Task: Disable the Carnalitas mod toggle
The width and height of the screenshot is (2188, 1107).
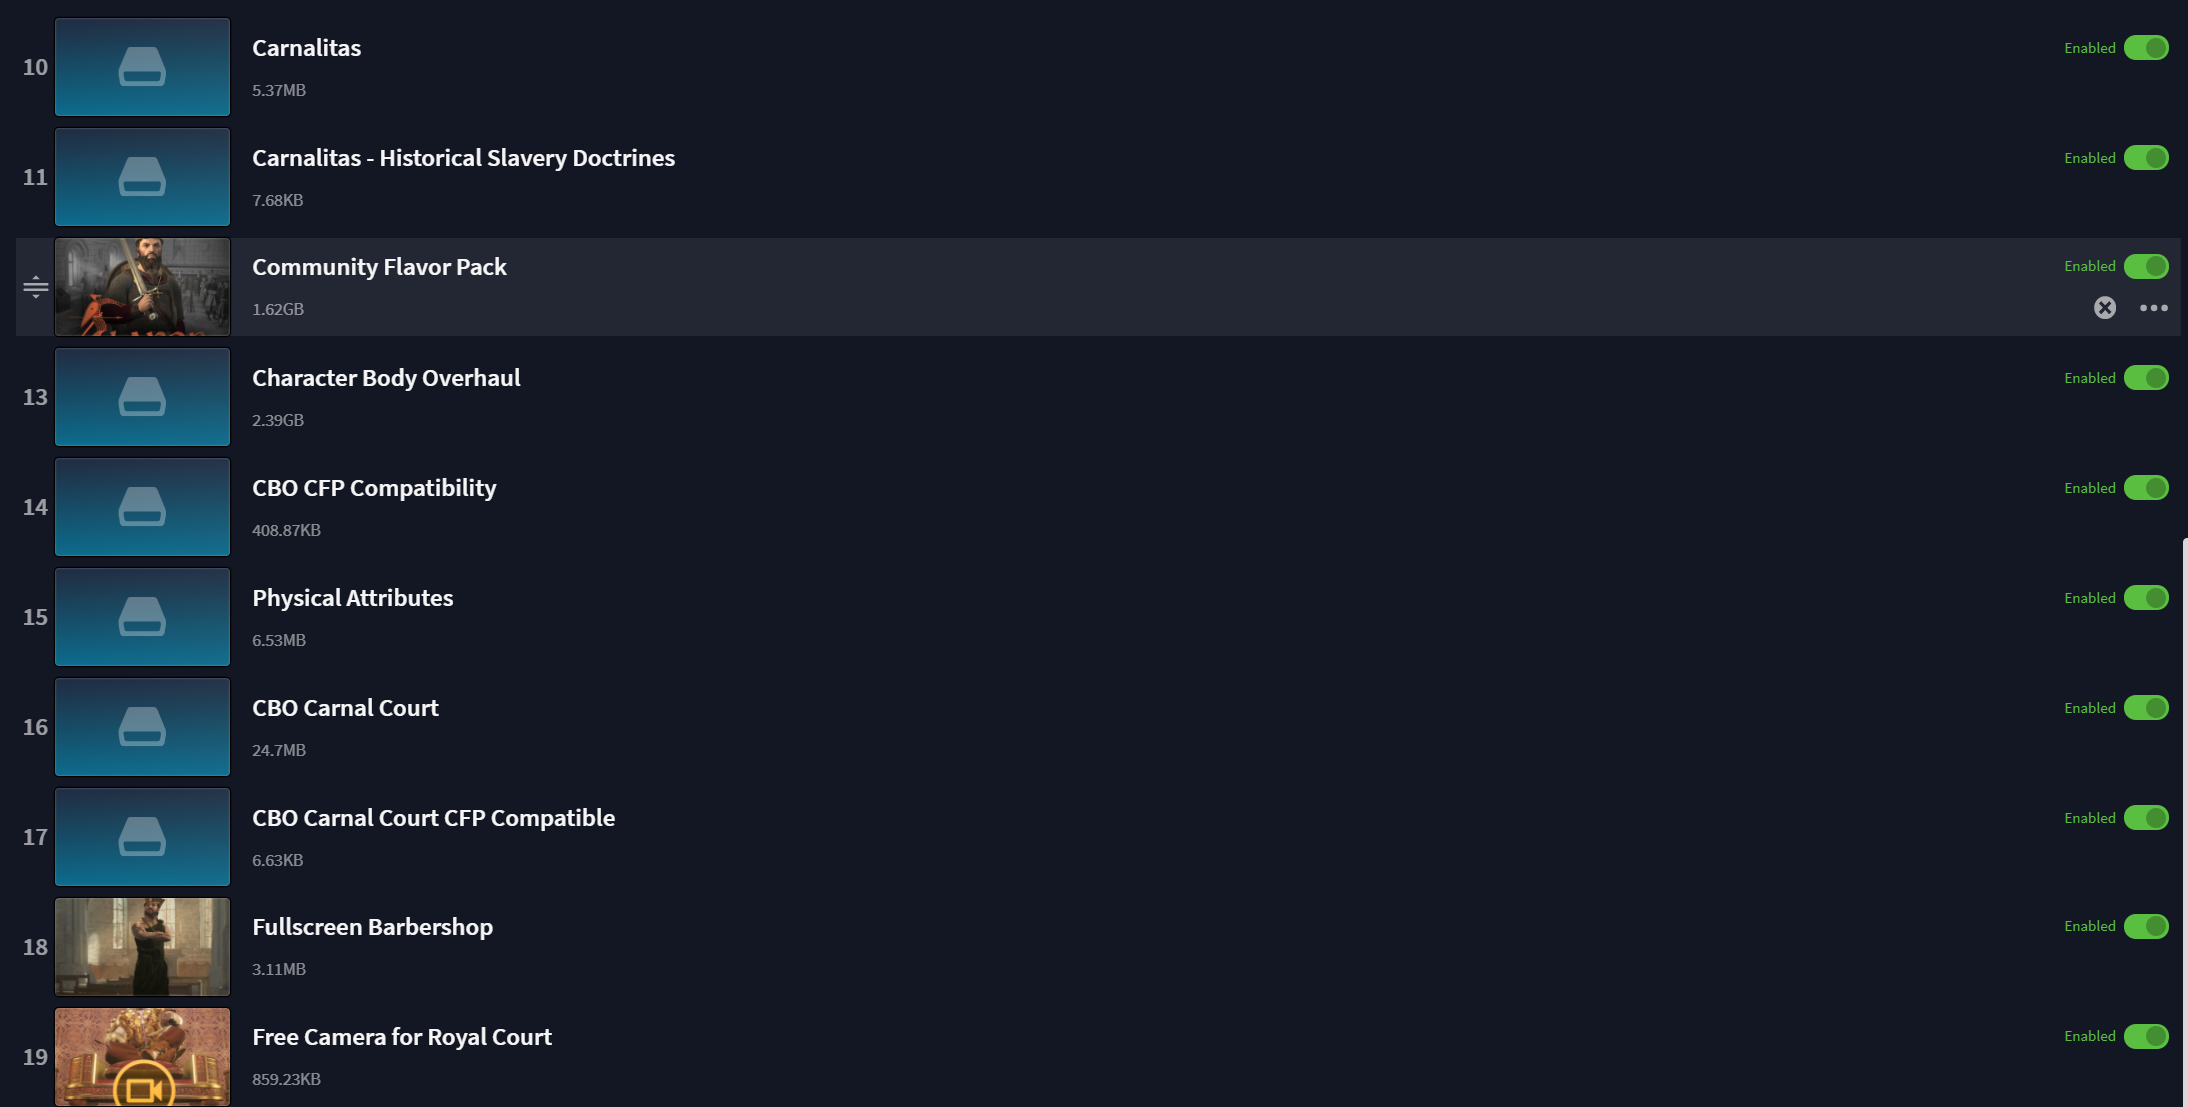Action: (2146, 48)
